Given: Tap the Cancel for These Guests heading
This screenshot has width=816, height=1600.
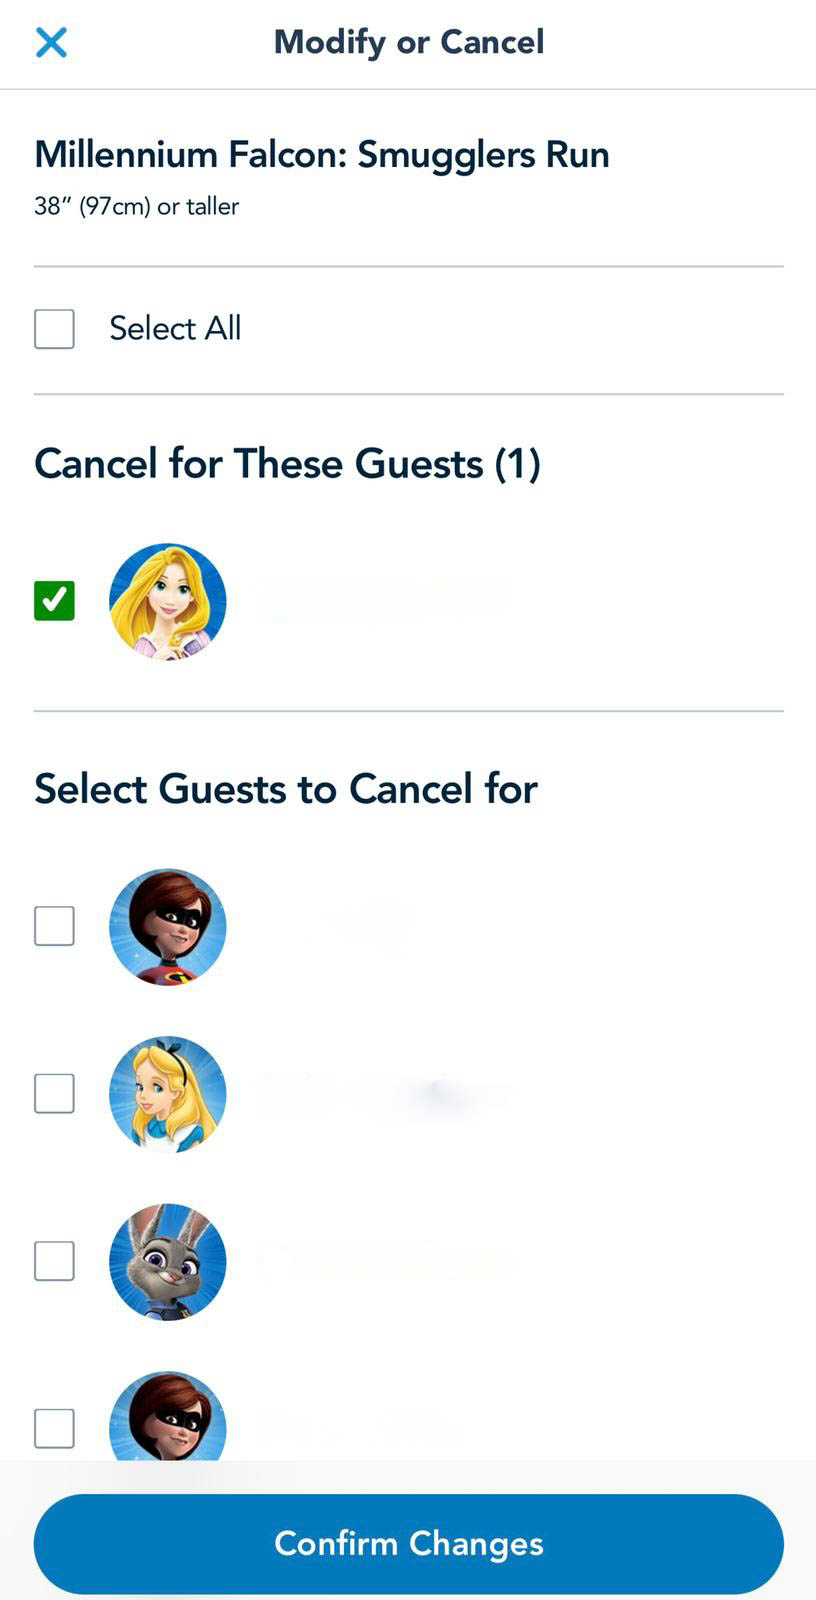Looking at the screenshot, I should point(288,464).
